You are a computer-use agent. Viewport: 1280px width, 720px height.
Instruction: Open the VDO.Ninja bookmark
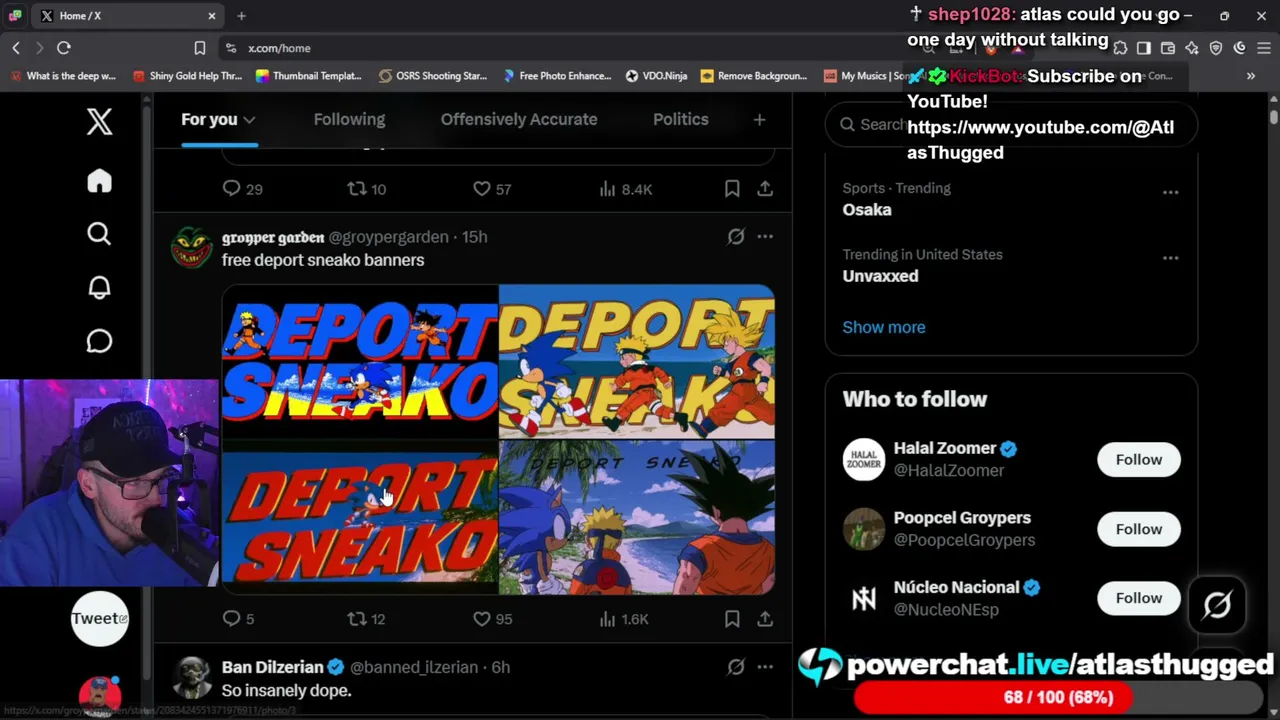[657, 76]
